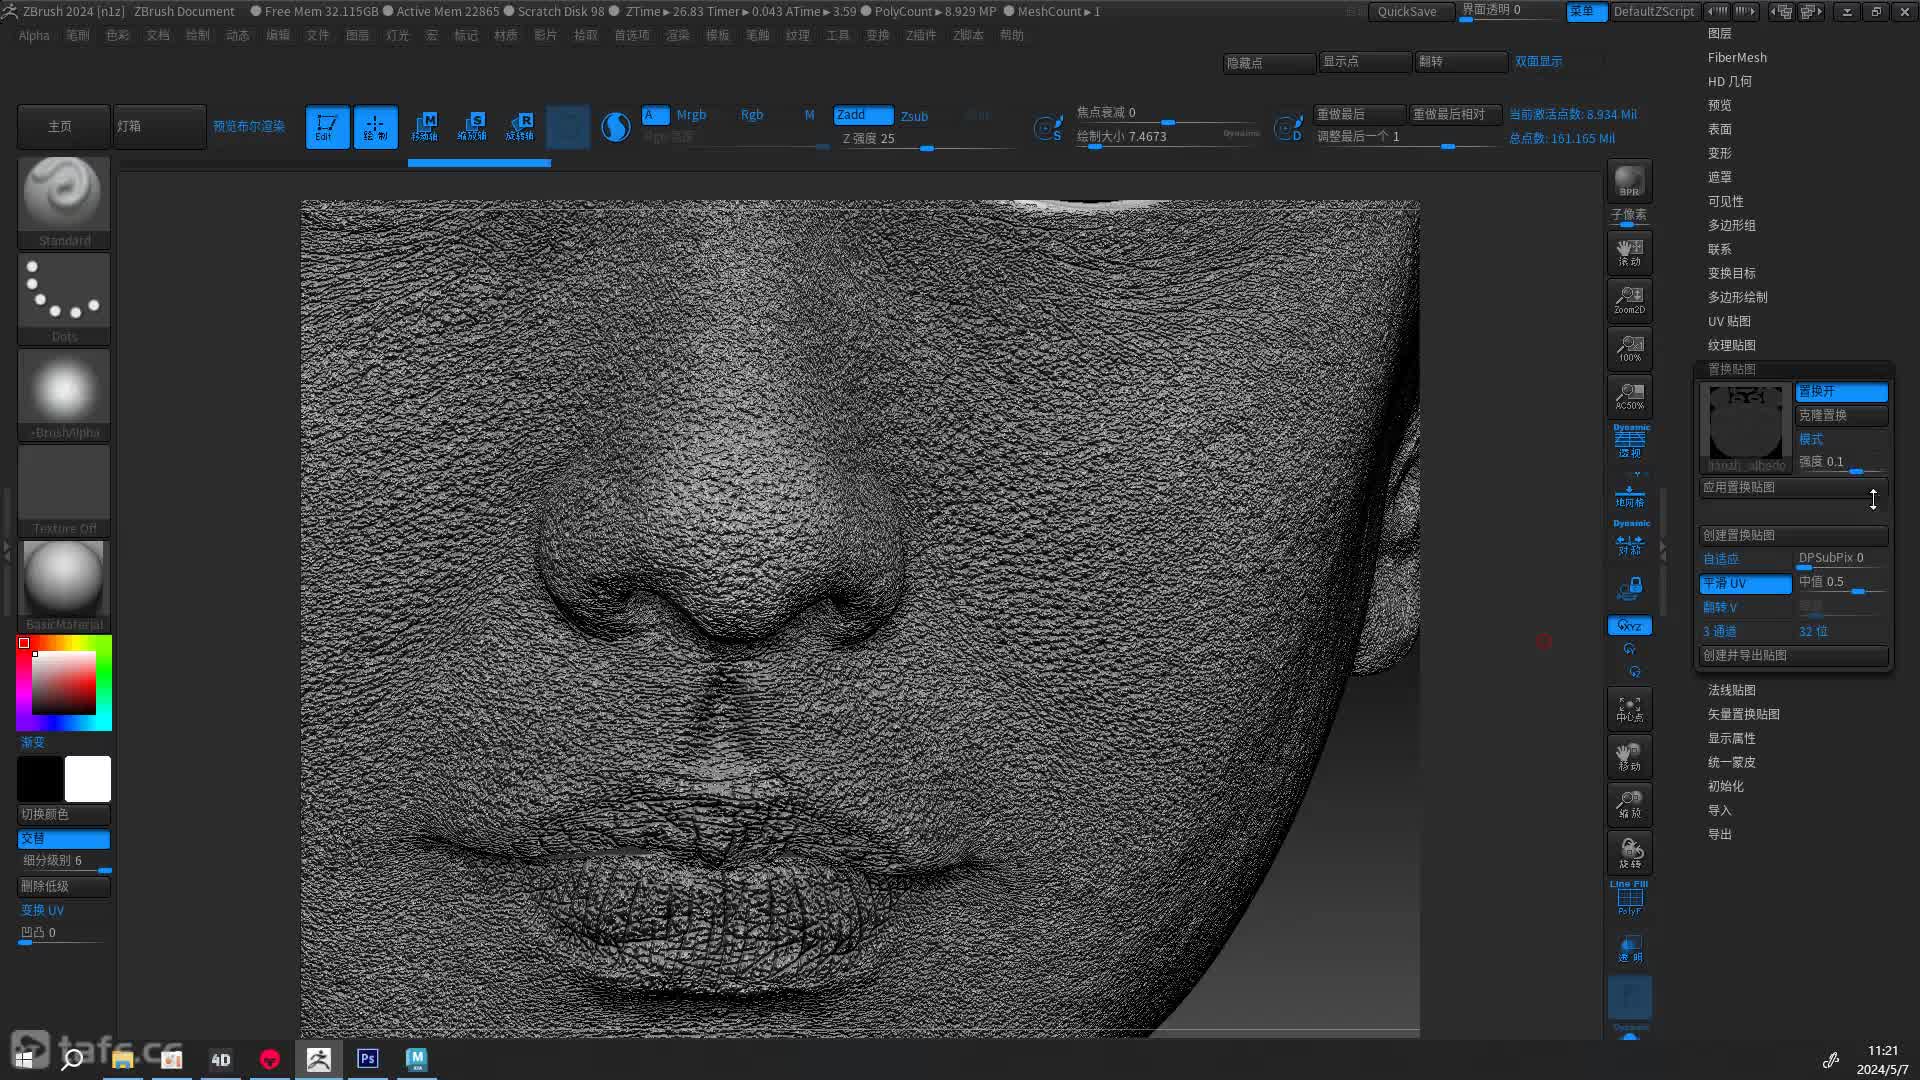Image resolution: width=1920 pixels, height=1080 pixels.
Task: Toggle the Zsub sculpt mode
Action: click(914, 116)
